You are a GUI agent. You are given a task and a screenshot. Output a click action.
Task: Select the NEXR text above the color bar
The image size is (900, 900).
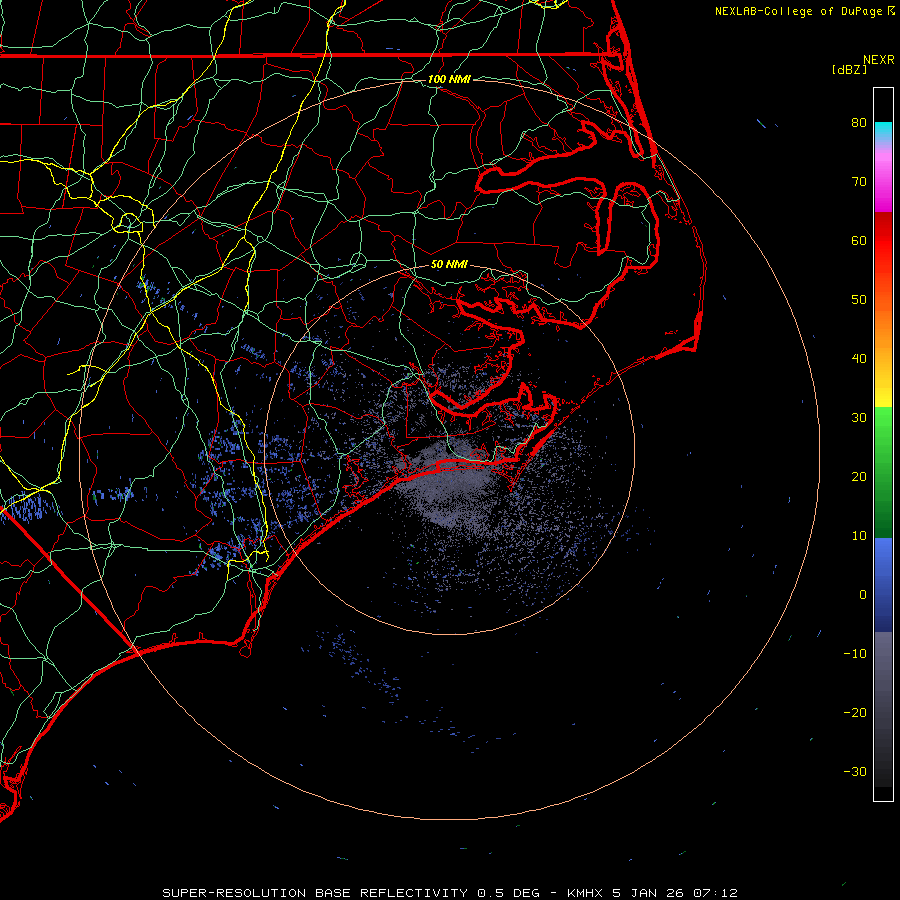coord(879,60)
